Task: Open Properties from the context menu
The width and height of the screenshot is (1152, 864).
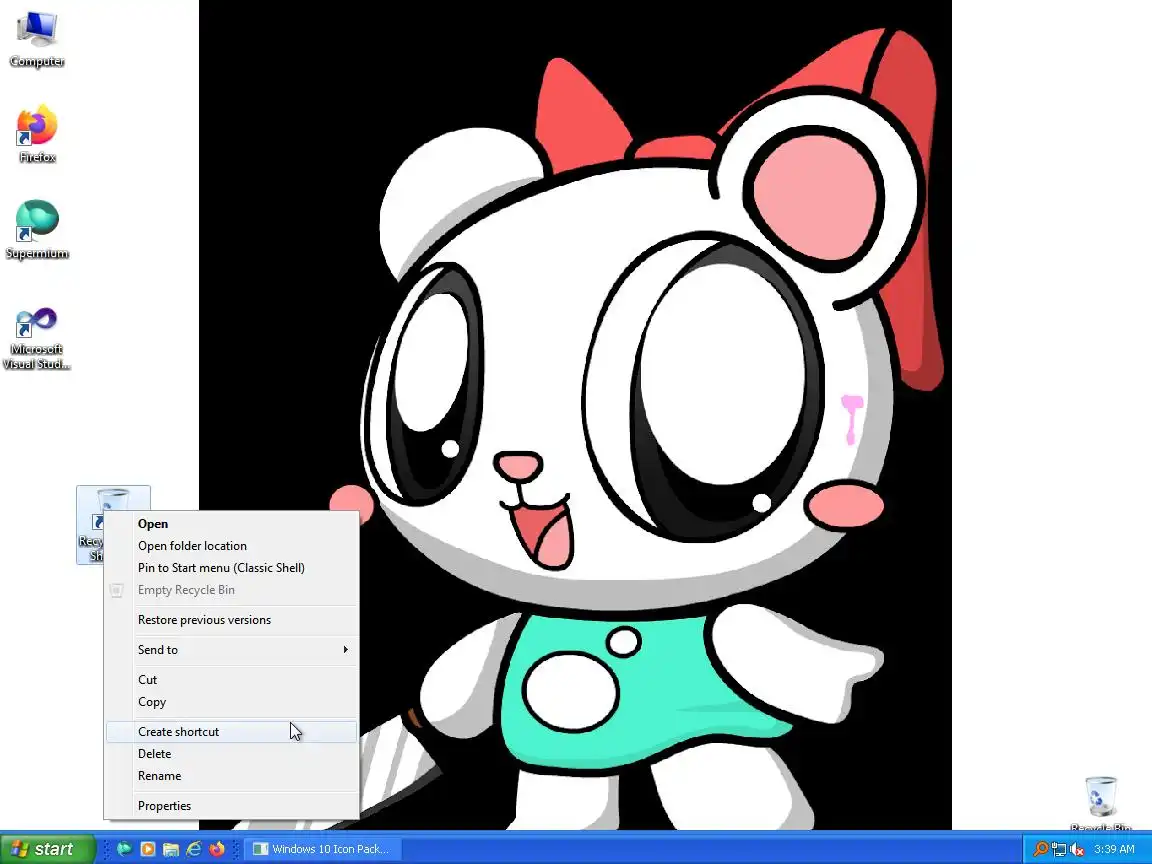Action: [231, 806]
